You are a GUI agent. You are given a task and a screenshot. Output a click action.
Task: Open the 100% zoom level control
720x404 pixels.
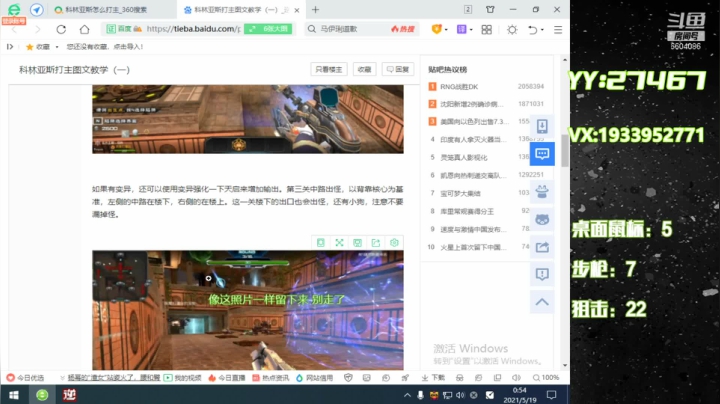[546, 378]
